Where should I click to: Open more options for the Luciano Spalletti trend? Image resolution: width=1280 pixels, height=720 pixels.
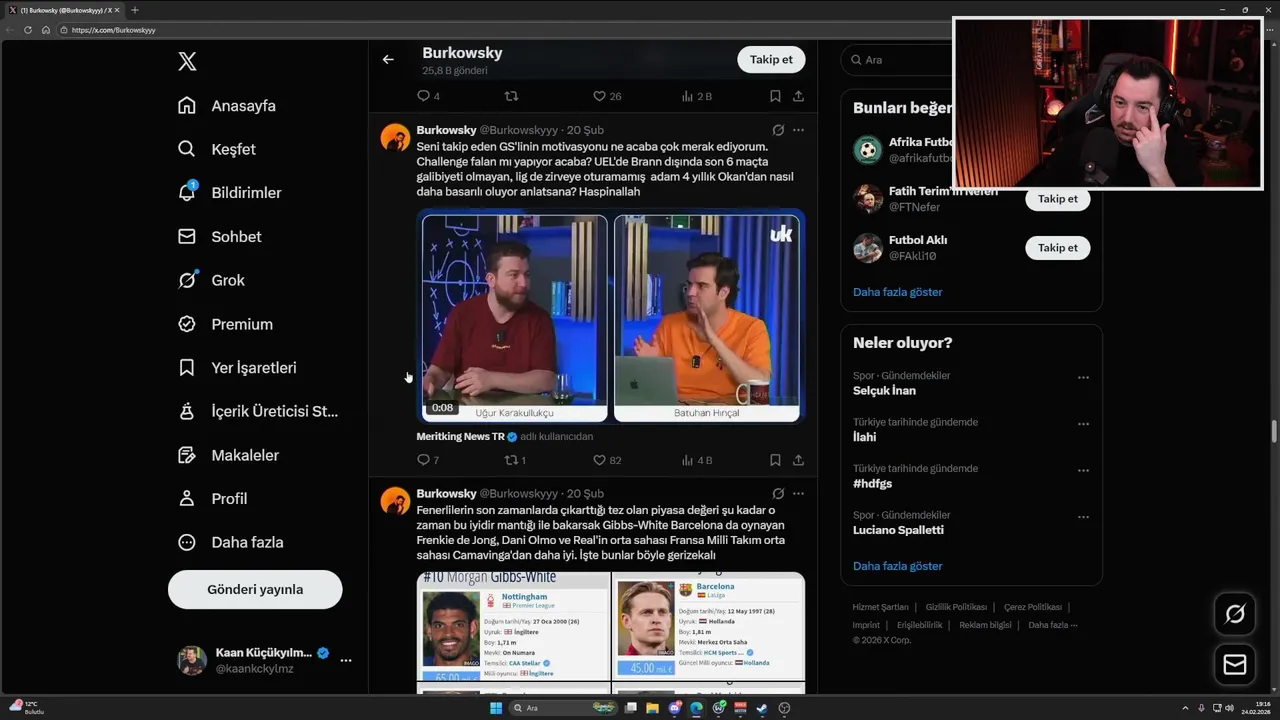tap(1083, 517)
